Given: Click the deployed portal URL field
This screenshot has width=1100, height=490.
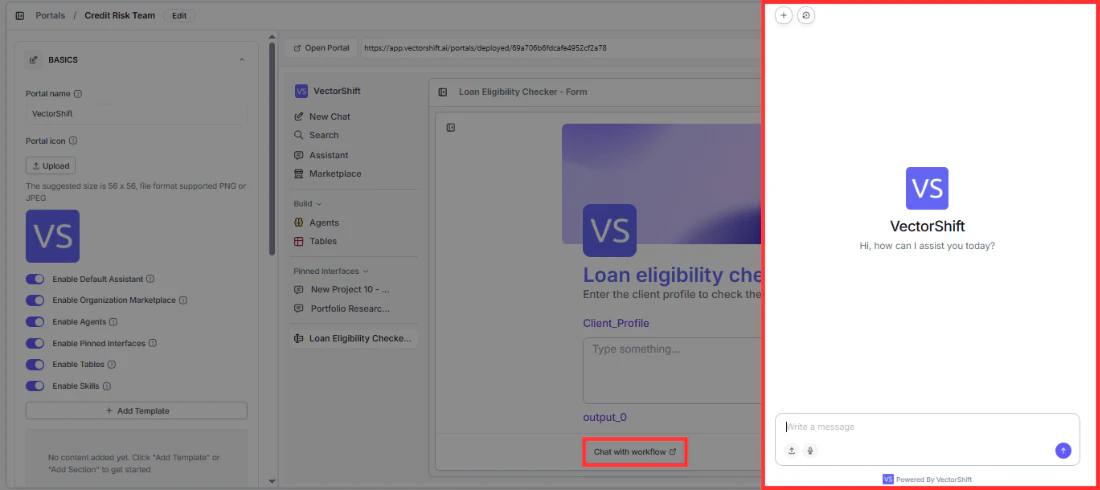Looking at the screenshot, I should [x=561, y=48].
